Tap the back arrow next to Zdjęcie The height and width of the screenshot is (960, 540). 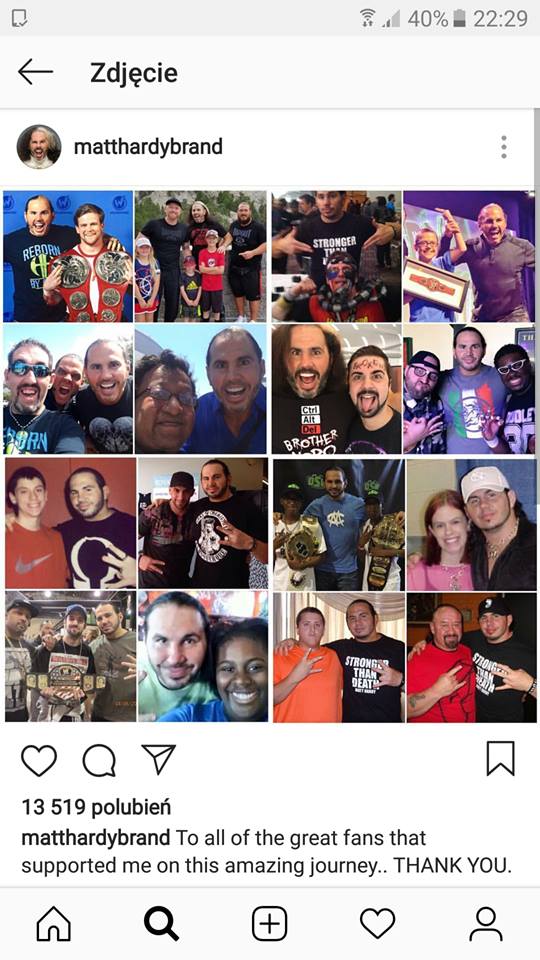[x=36, y=72]
